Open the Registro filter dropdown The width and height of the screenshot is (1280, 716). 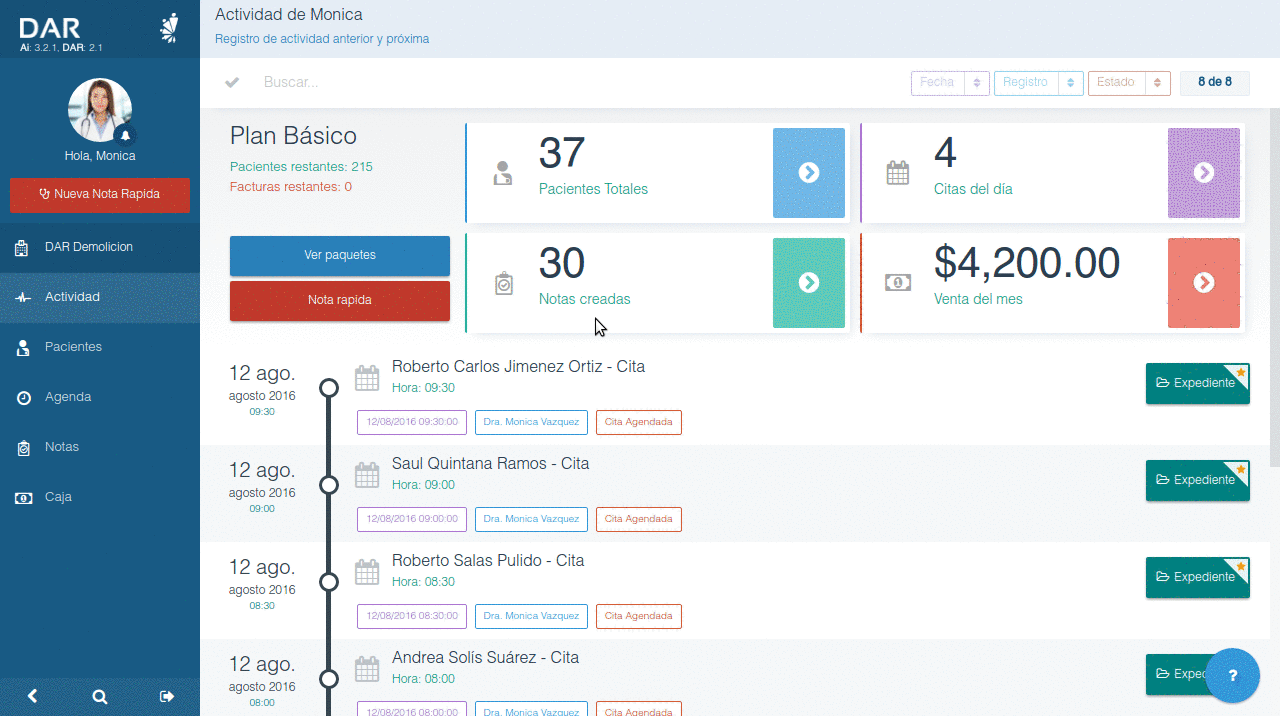(x=1039, y=83)
